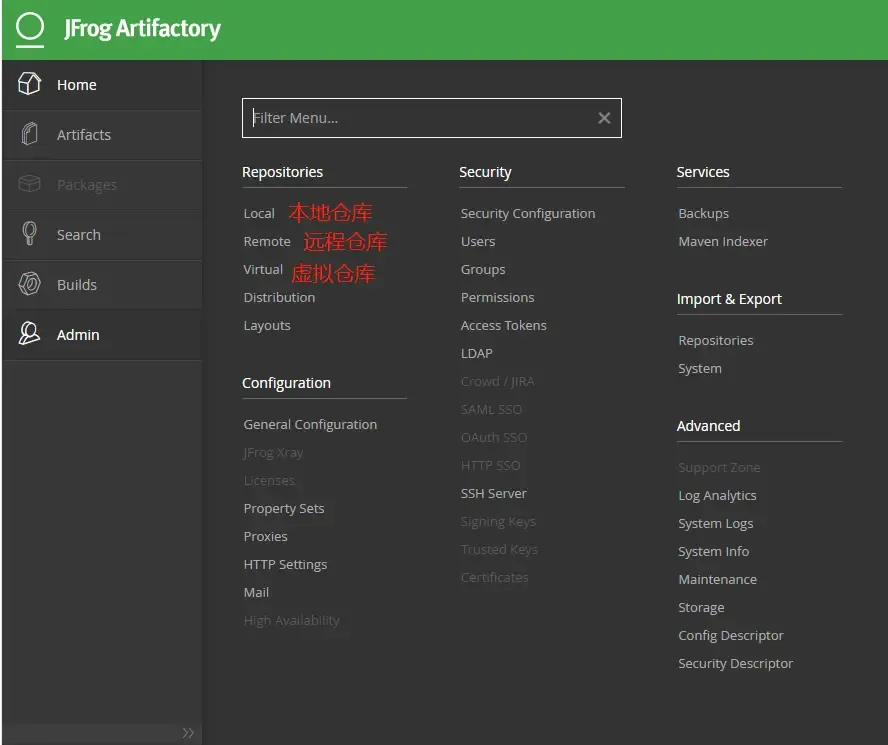Expand sidebar using double chevron arrows

point(188,733)
